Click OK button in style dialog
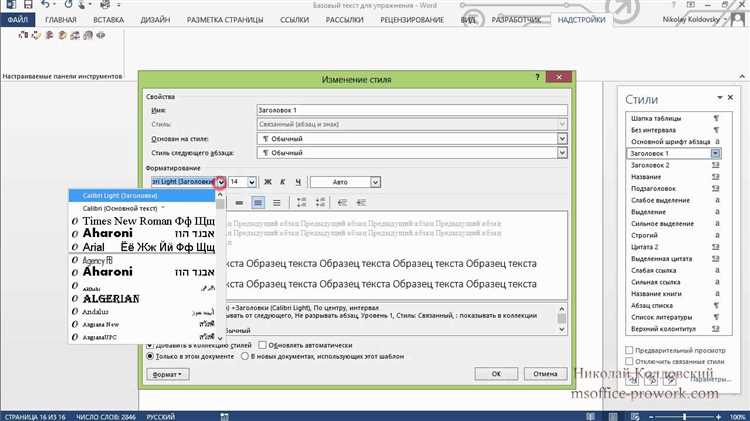750x421 pixels. click(496, 374)
